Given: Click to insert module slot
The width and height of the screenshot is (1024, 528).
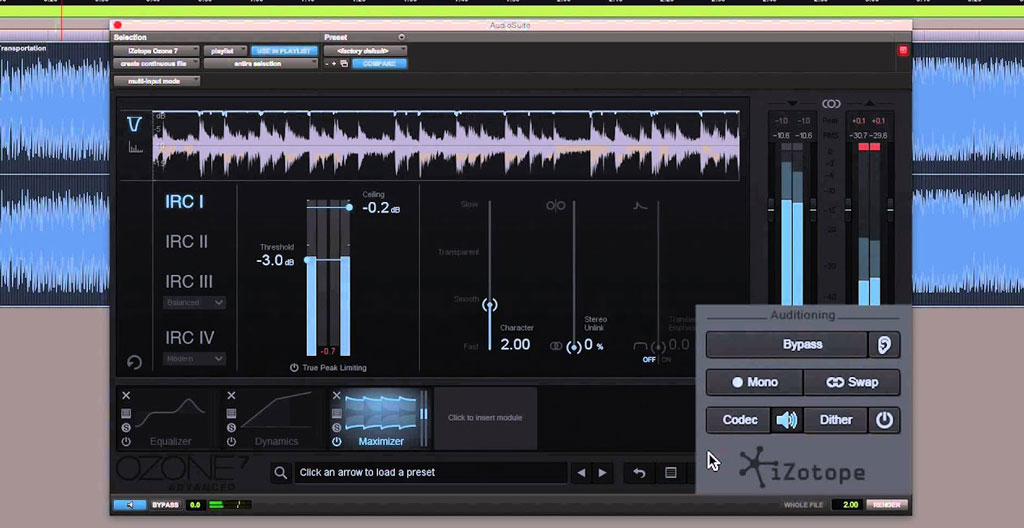Looking at the screenshot, I should 485,418.
